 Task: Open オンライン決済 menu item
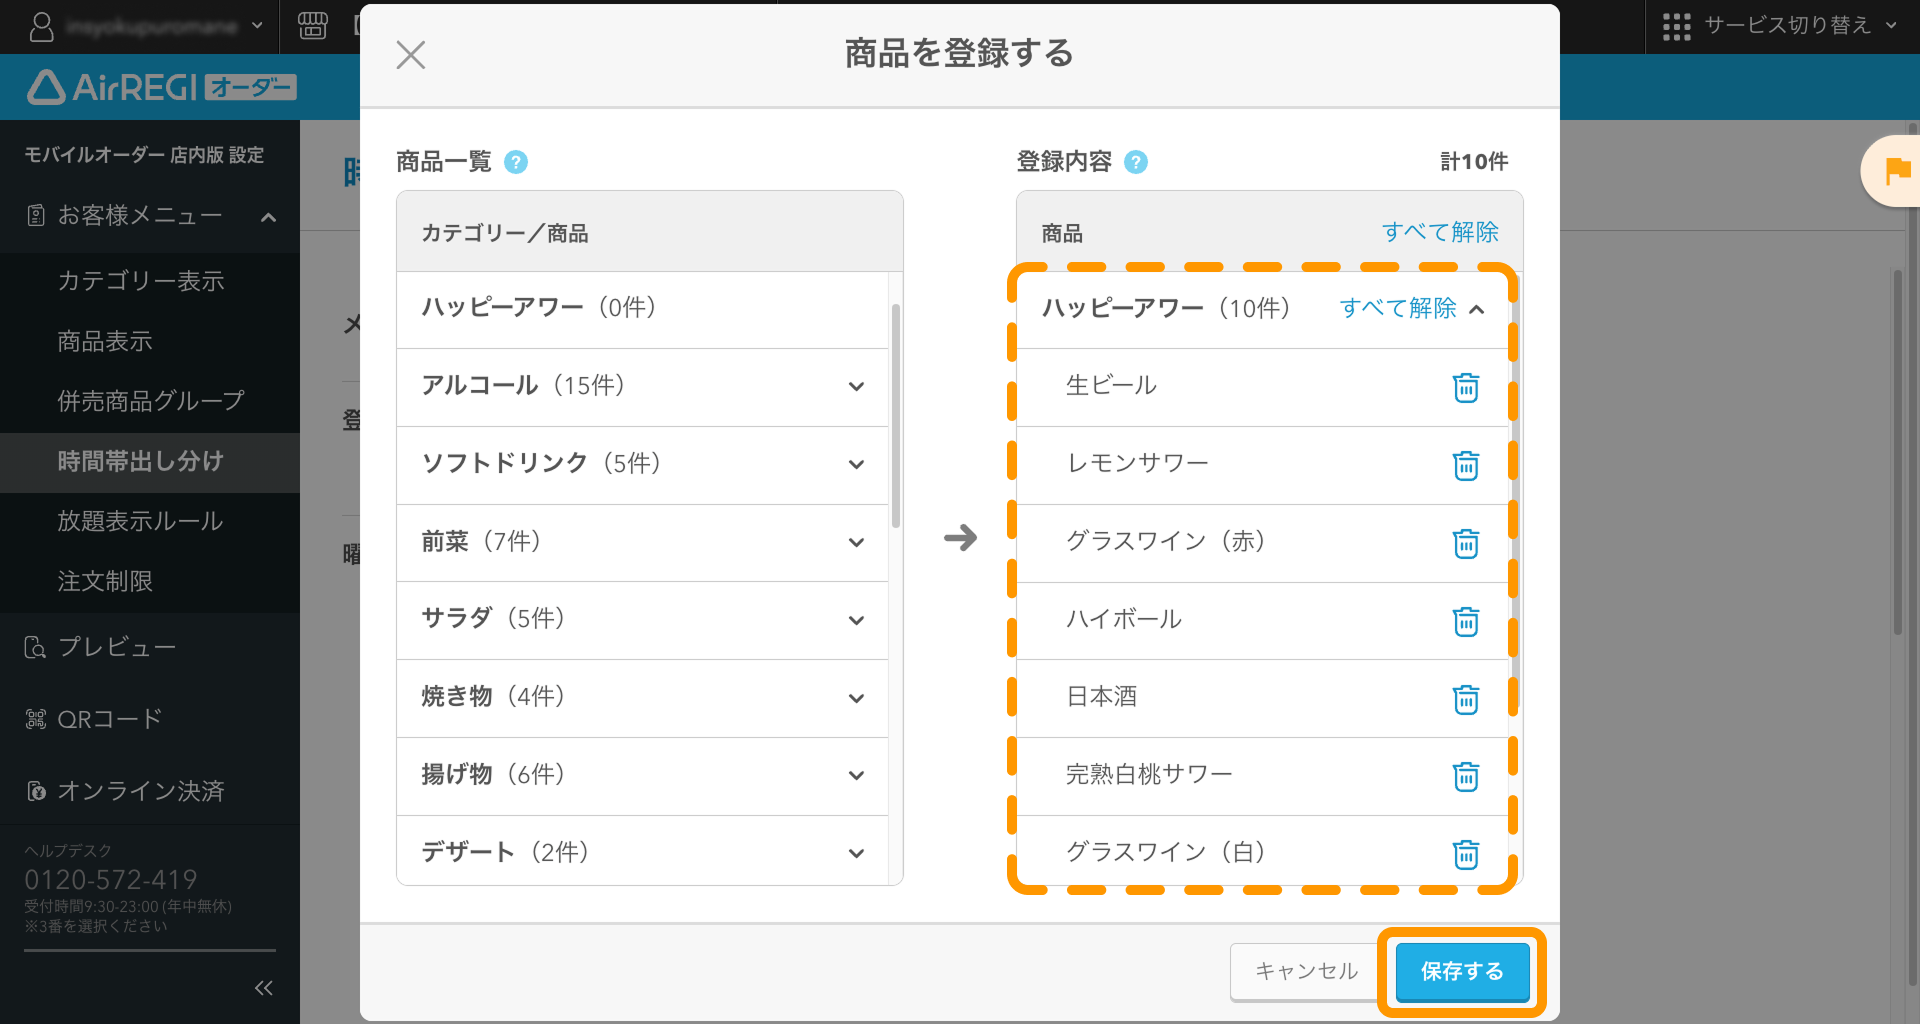[141, 791]
